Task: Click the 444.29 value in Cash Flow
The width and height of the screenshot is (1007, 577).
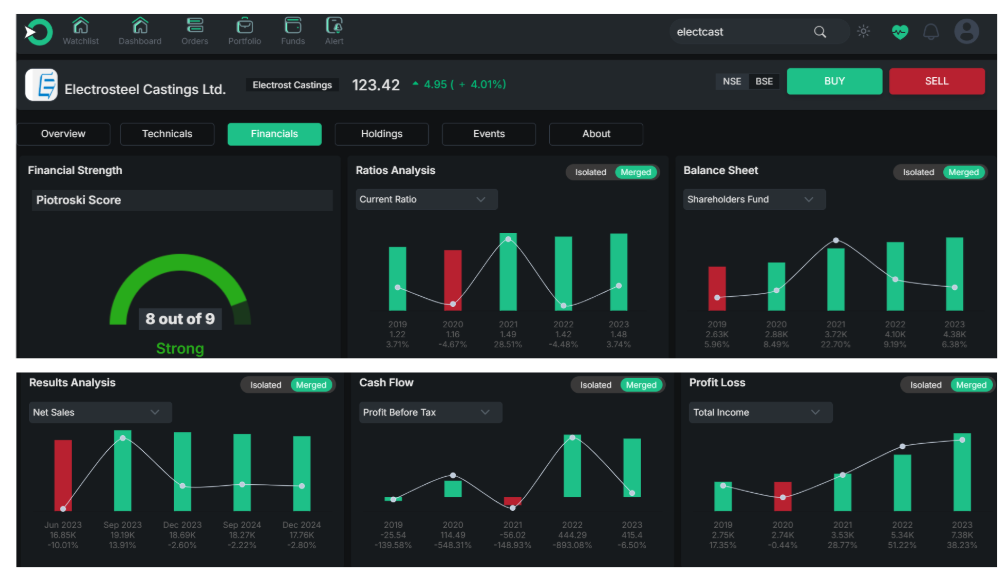Action: click(x=572, y=535)
